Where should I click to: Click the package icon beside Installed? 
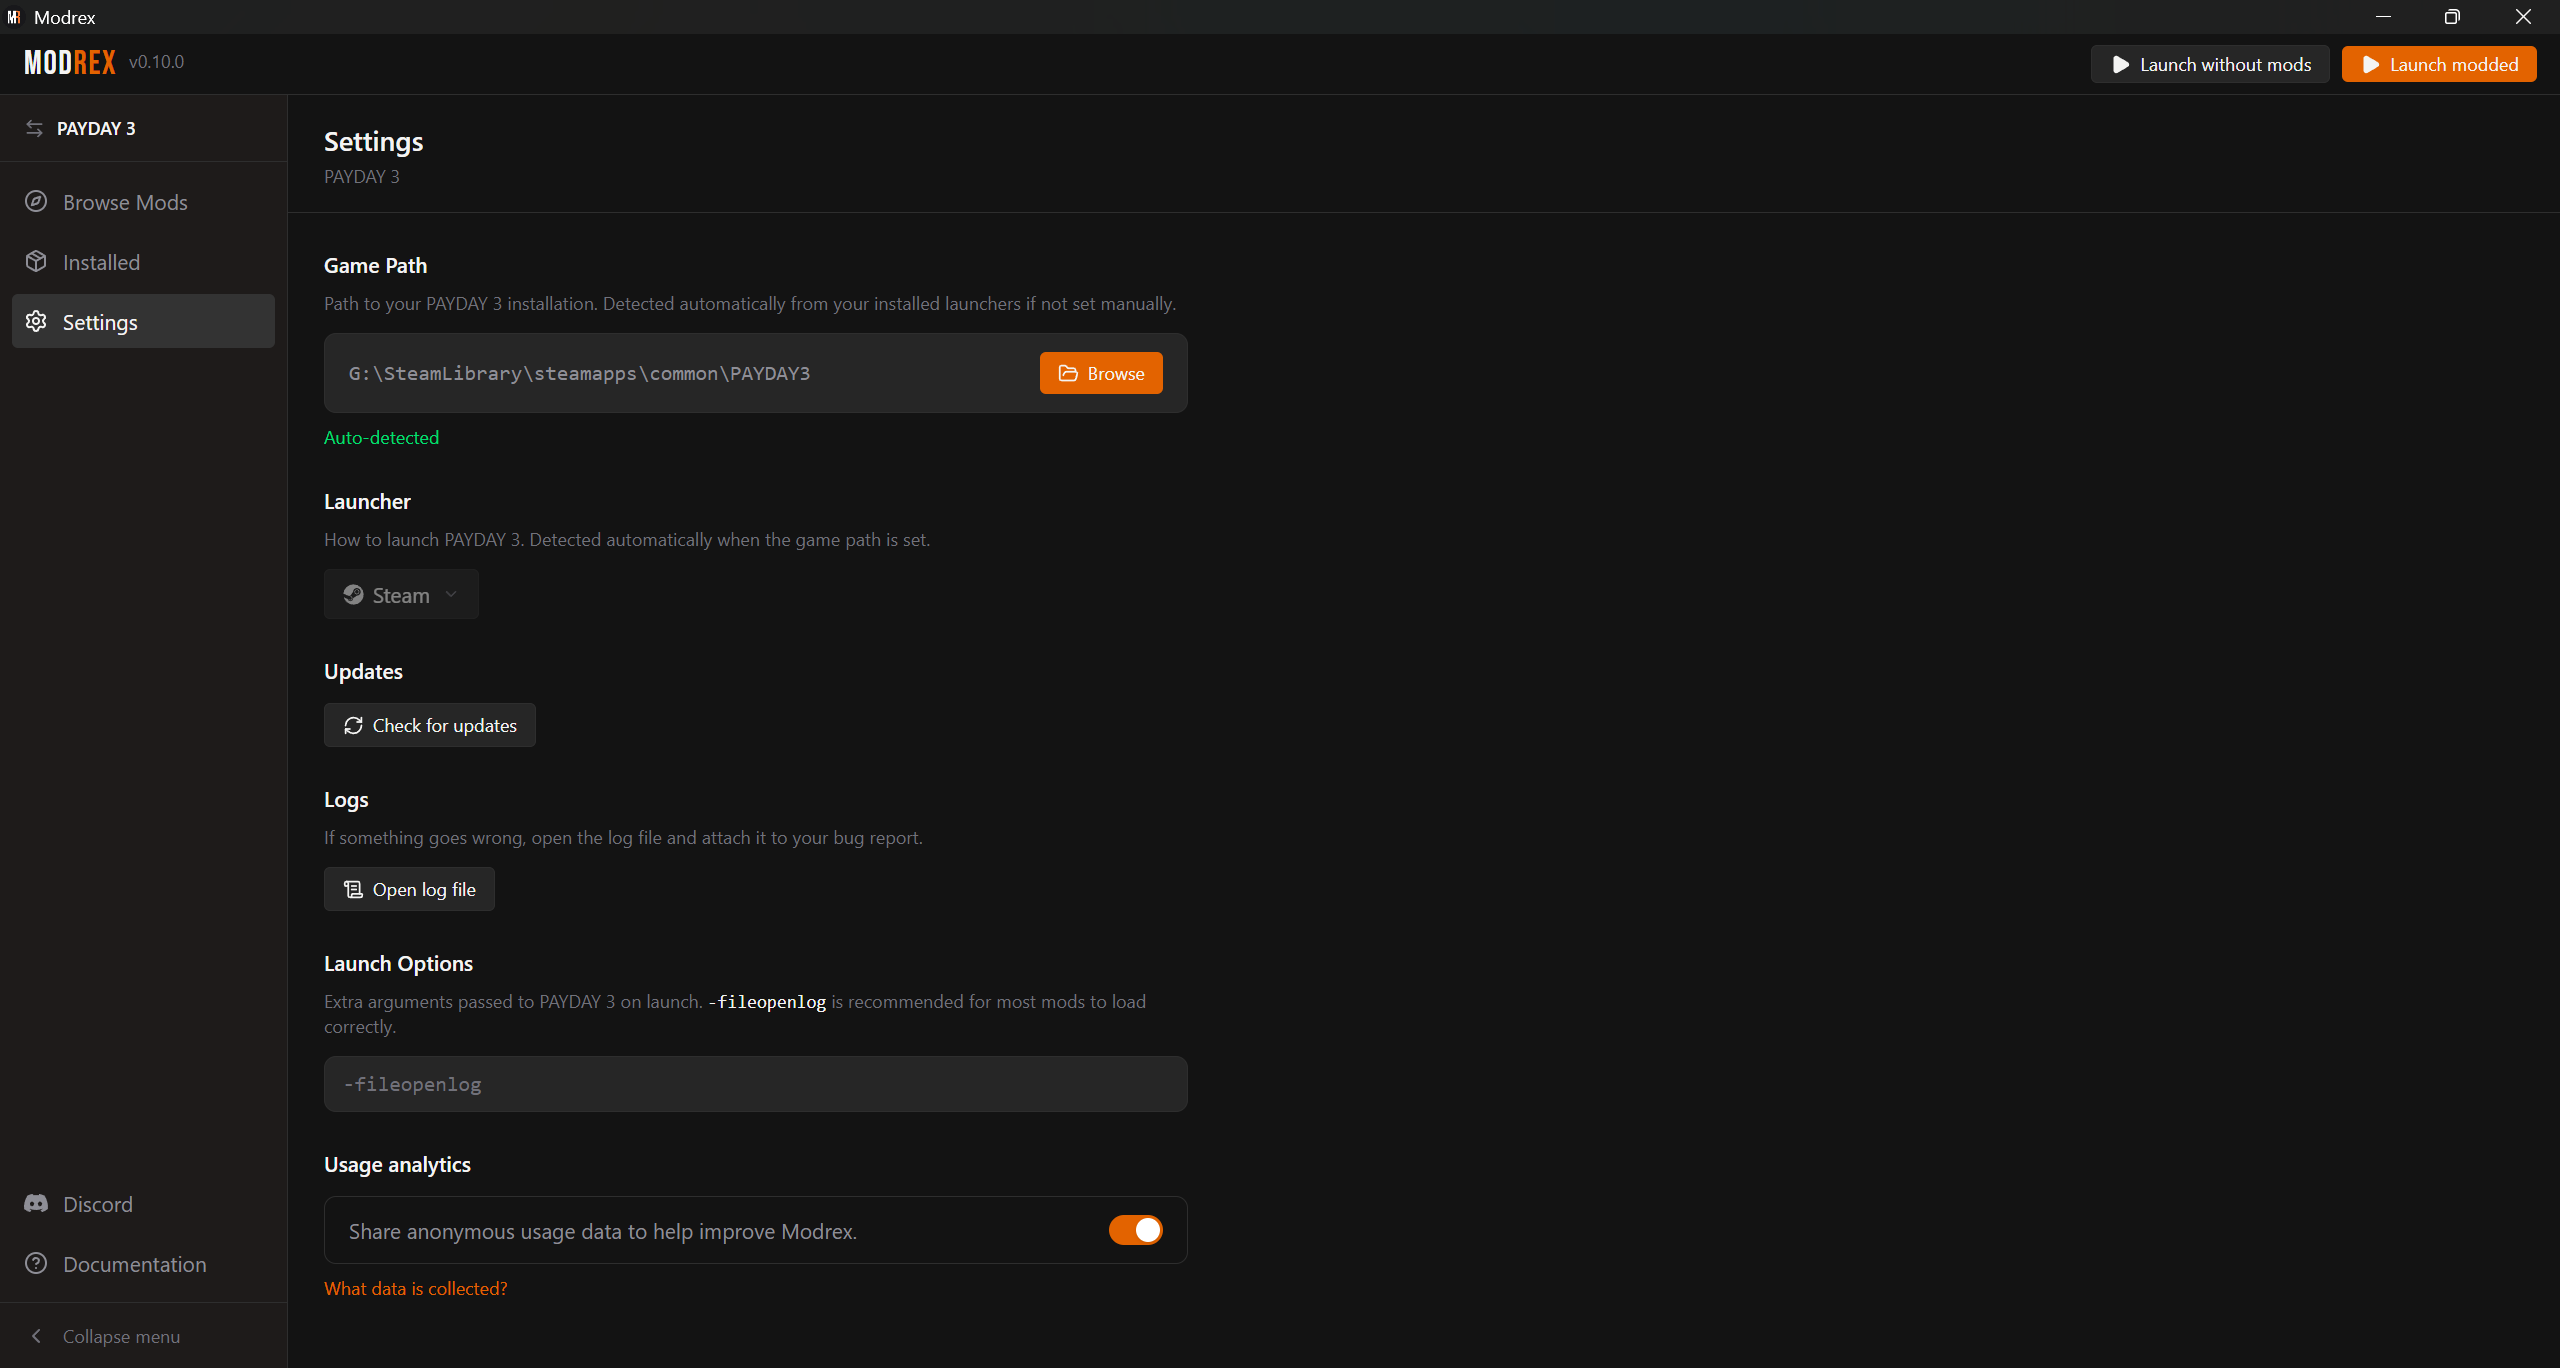tap(36, 262)
